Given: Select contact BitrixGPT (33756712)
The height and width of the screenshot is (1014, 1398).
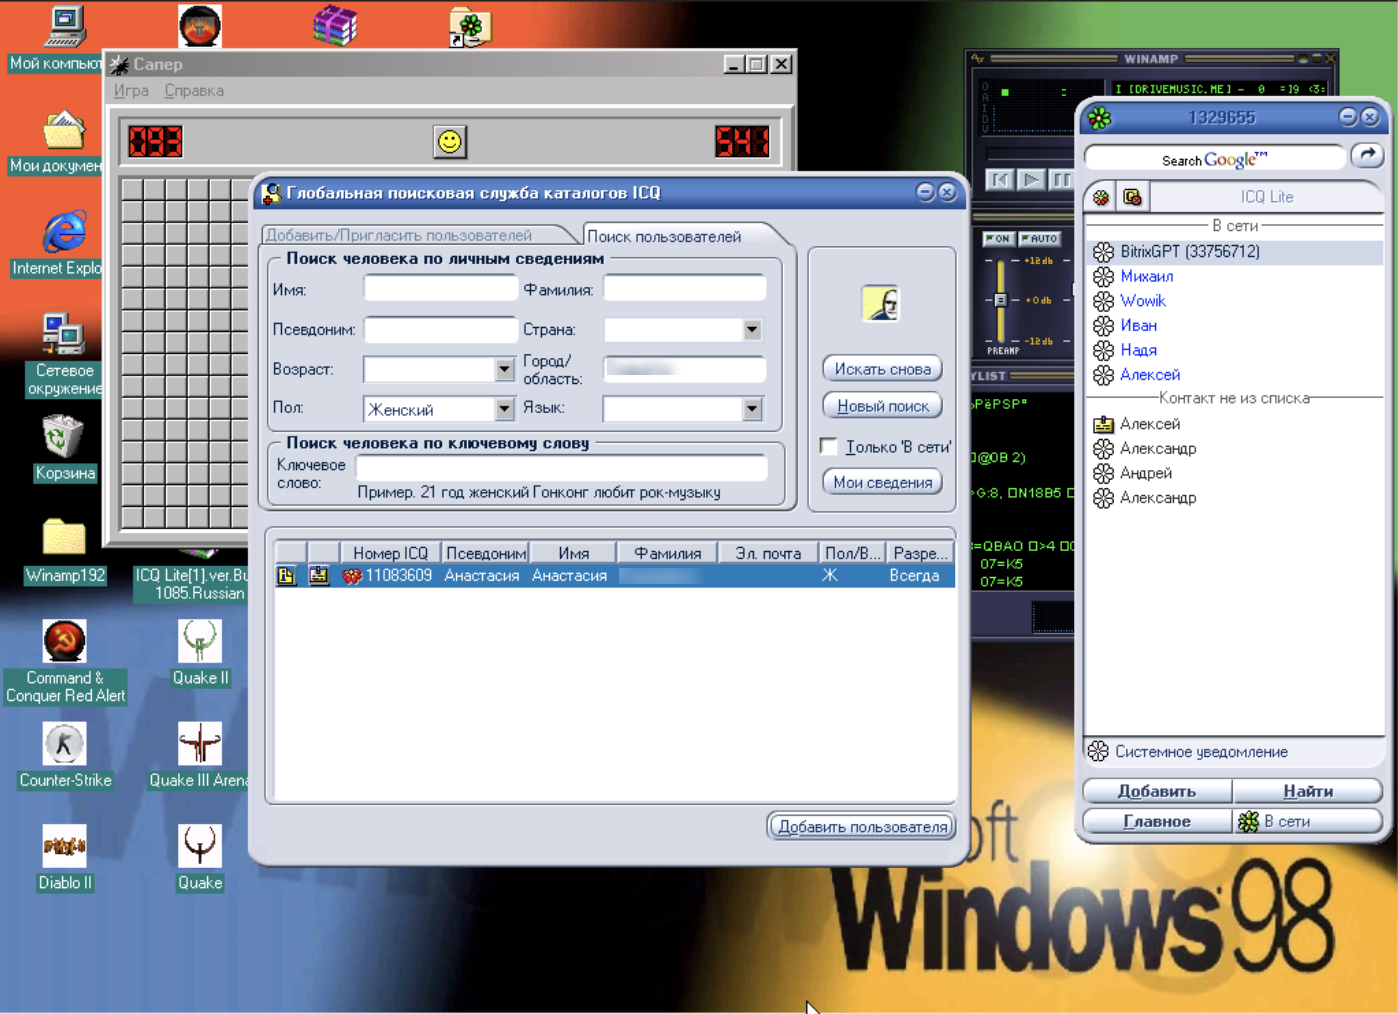Looking at the screenshot, I should [1234, 252].
